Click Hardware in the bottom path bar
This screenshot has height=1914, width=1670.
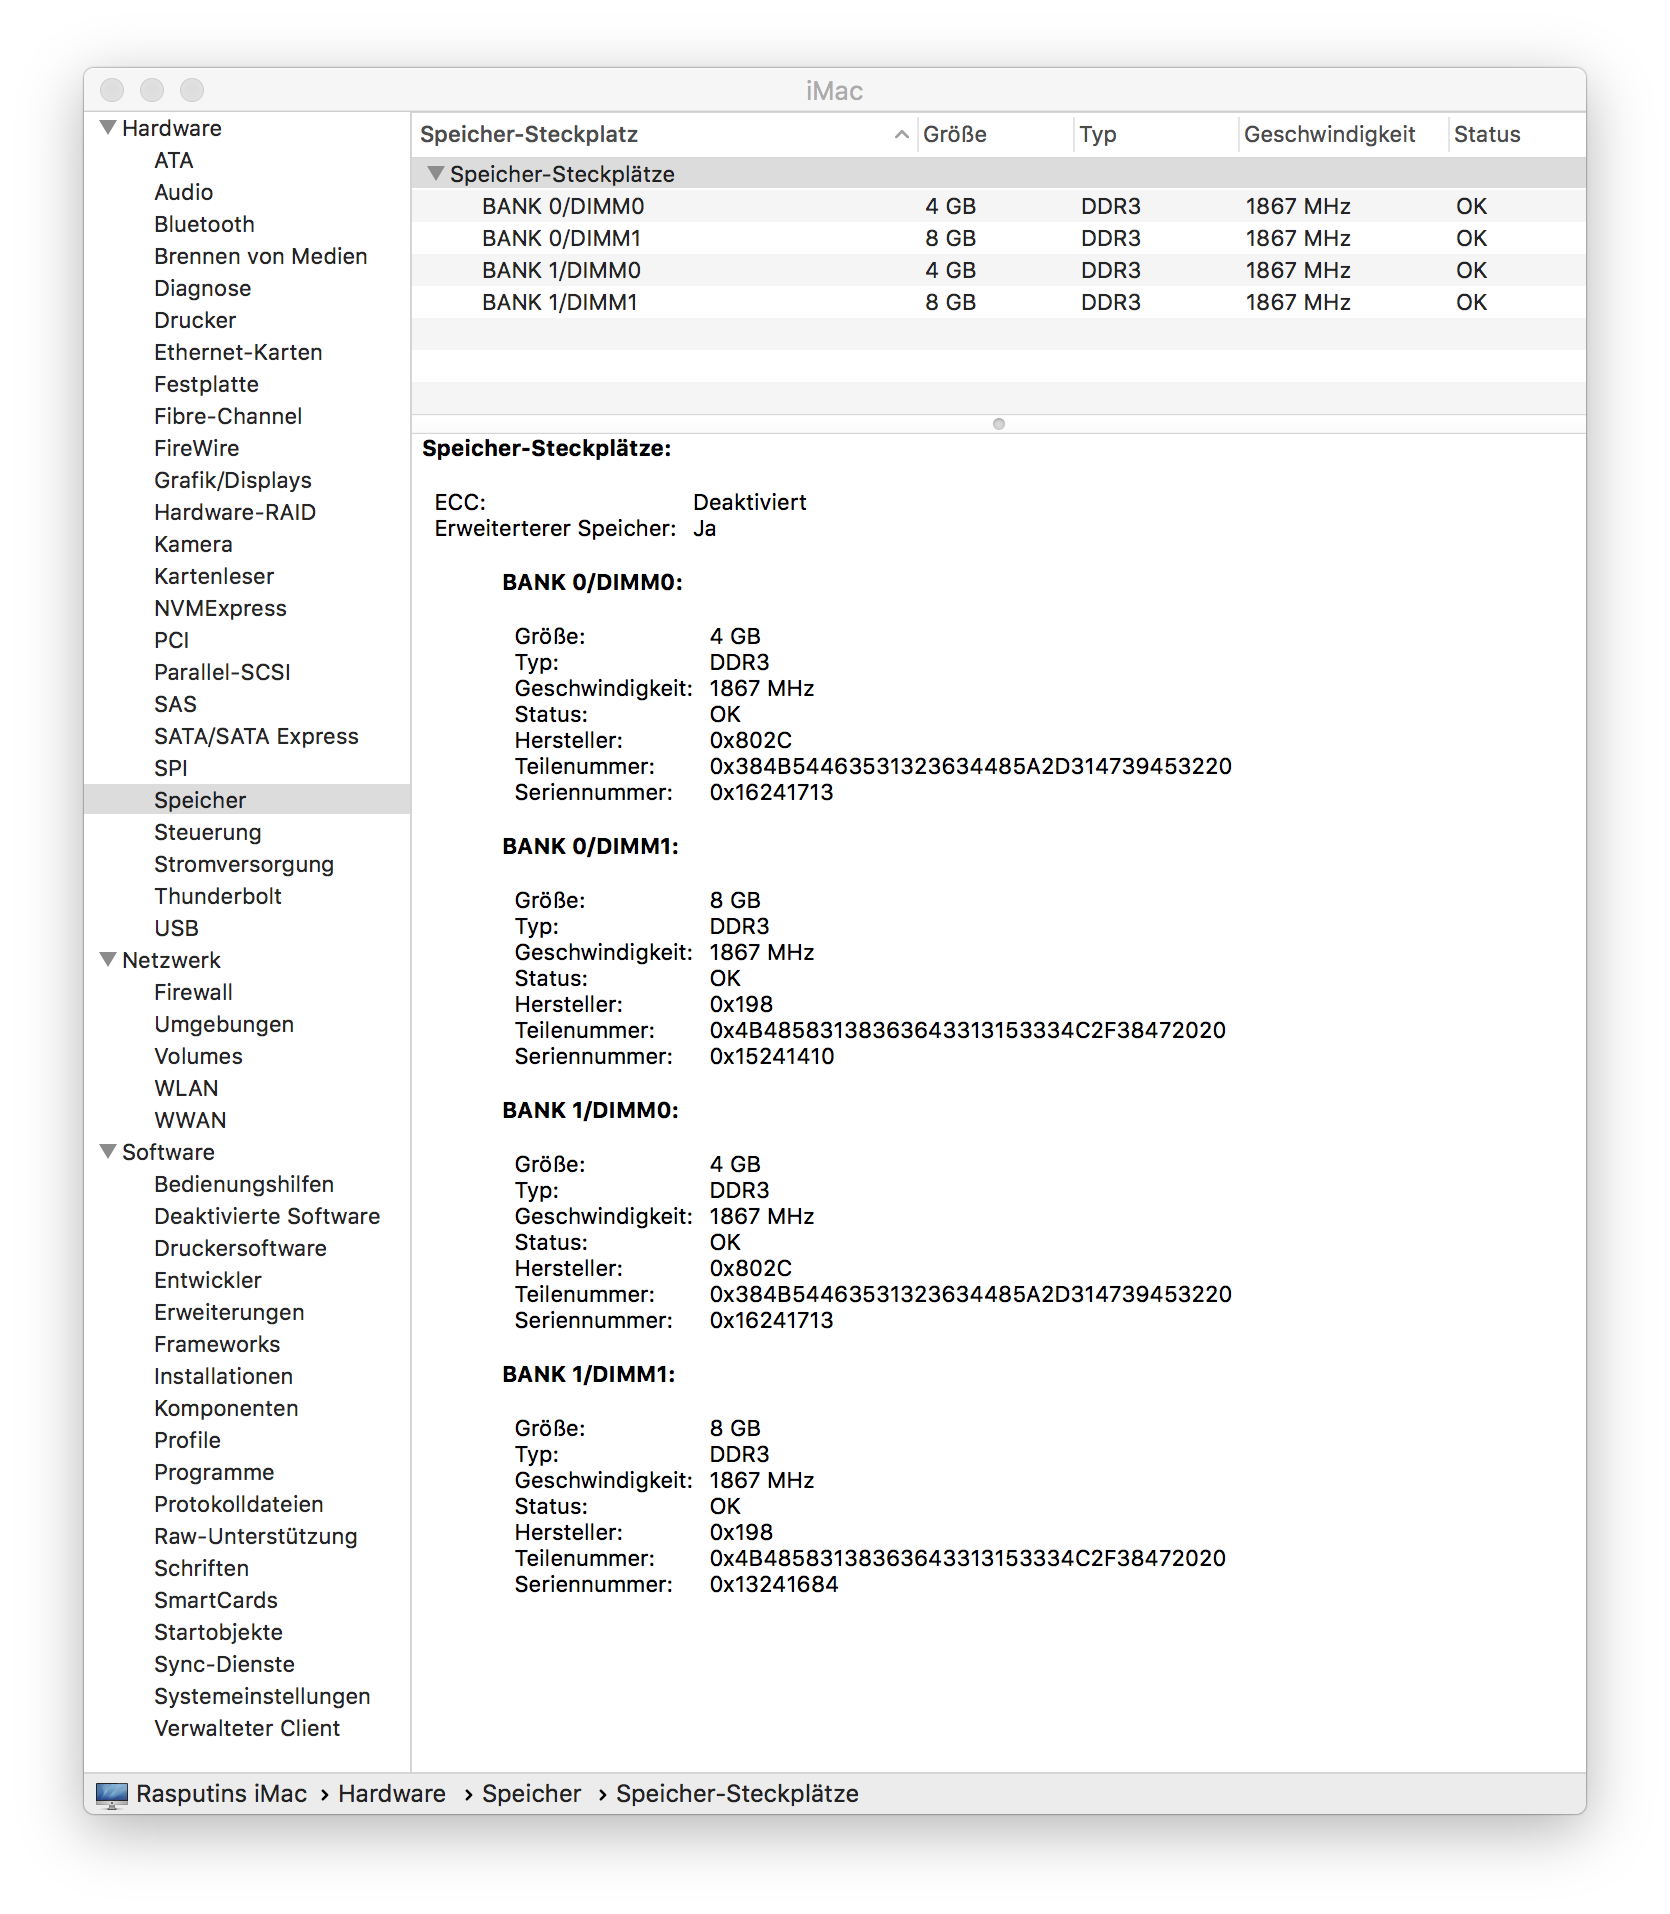[x=392, y=1794]
